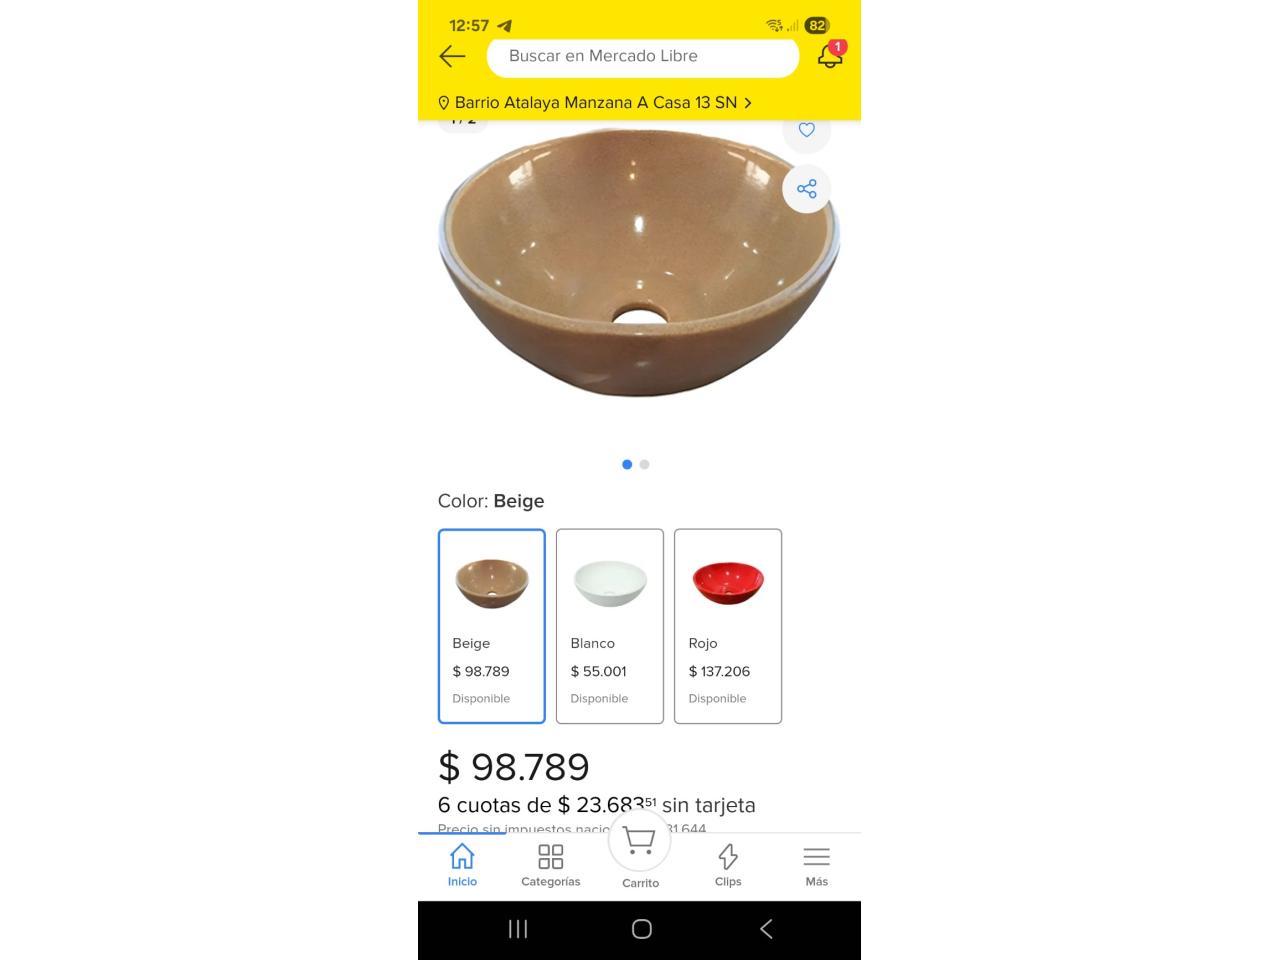
Task: Tap Android recent apps button
Action: coord(518,929)
